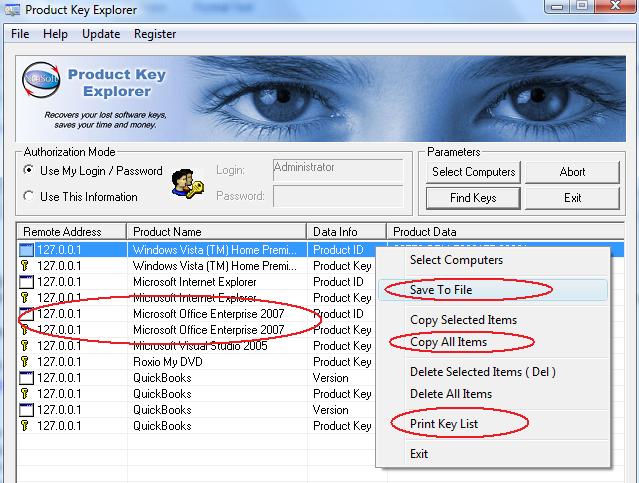639x483 pixels.
Task: Click the Product Key Explorer title bar icon
Action: (x=11, y=9)
